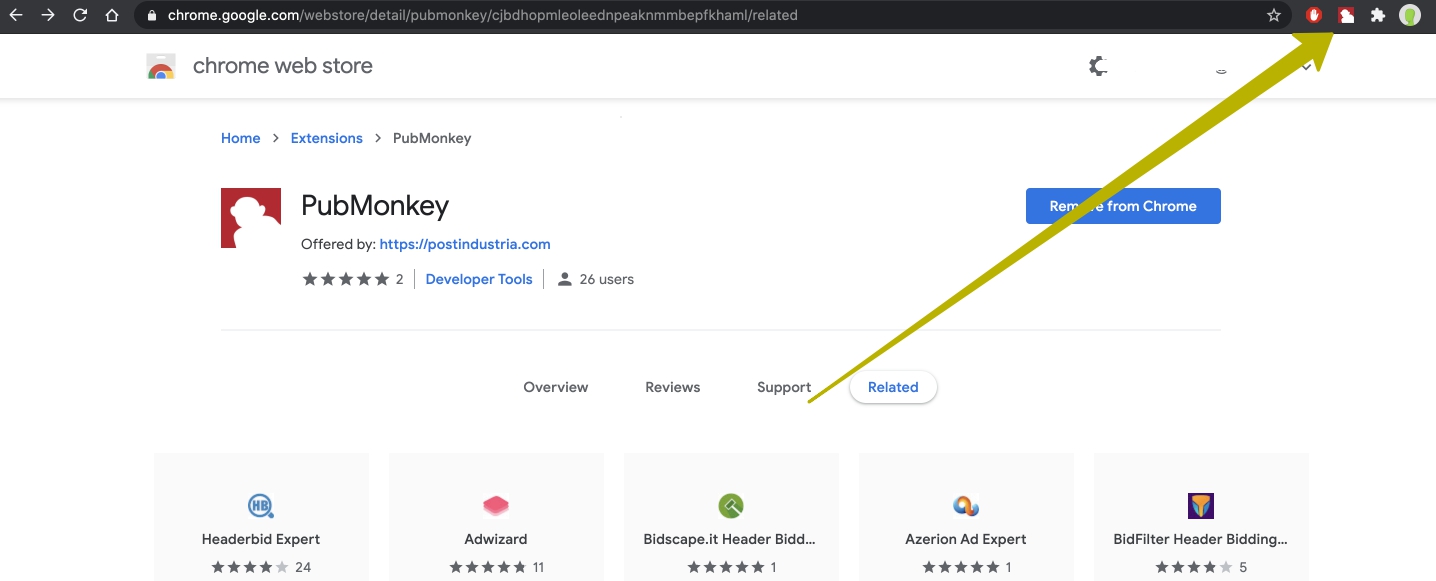
Task: Click the users person icon
Action: [565, 279]
